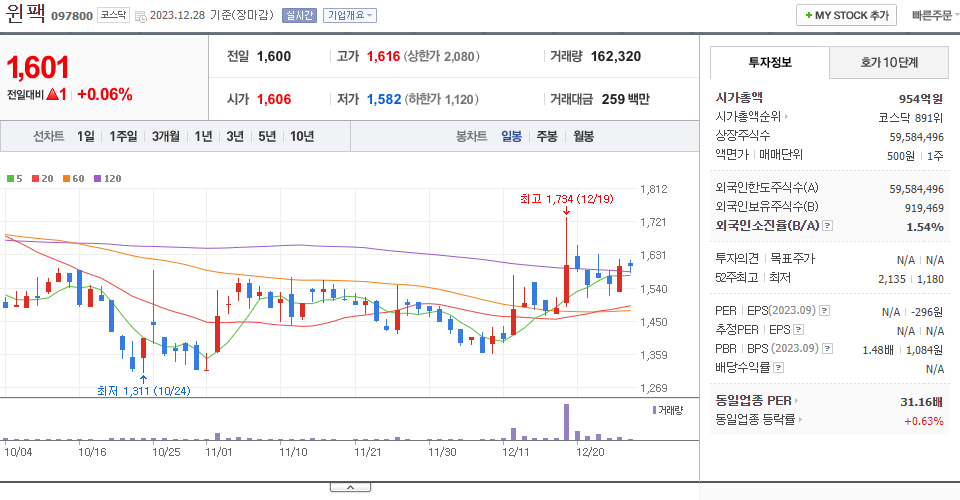The width and height of the screenshot is (960, 500).
Task: Click 시가총액 value 954억원
Action: coord(921,99)
